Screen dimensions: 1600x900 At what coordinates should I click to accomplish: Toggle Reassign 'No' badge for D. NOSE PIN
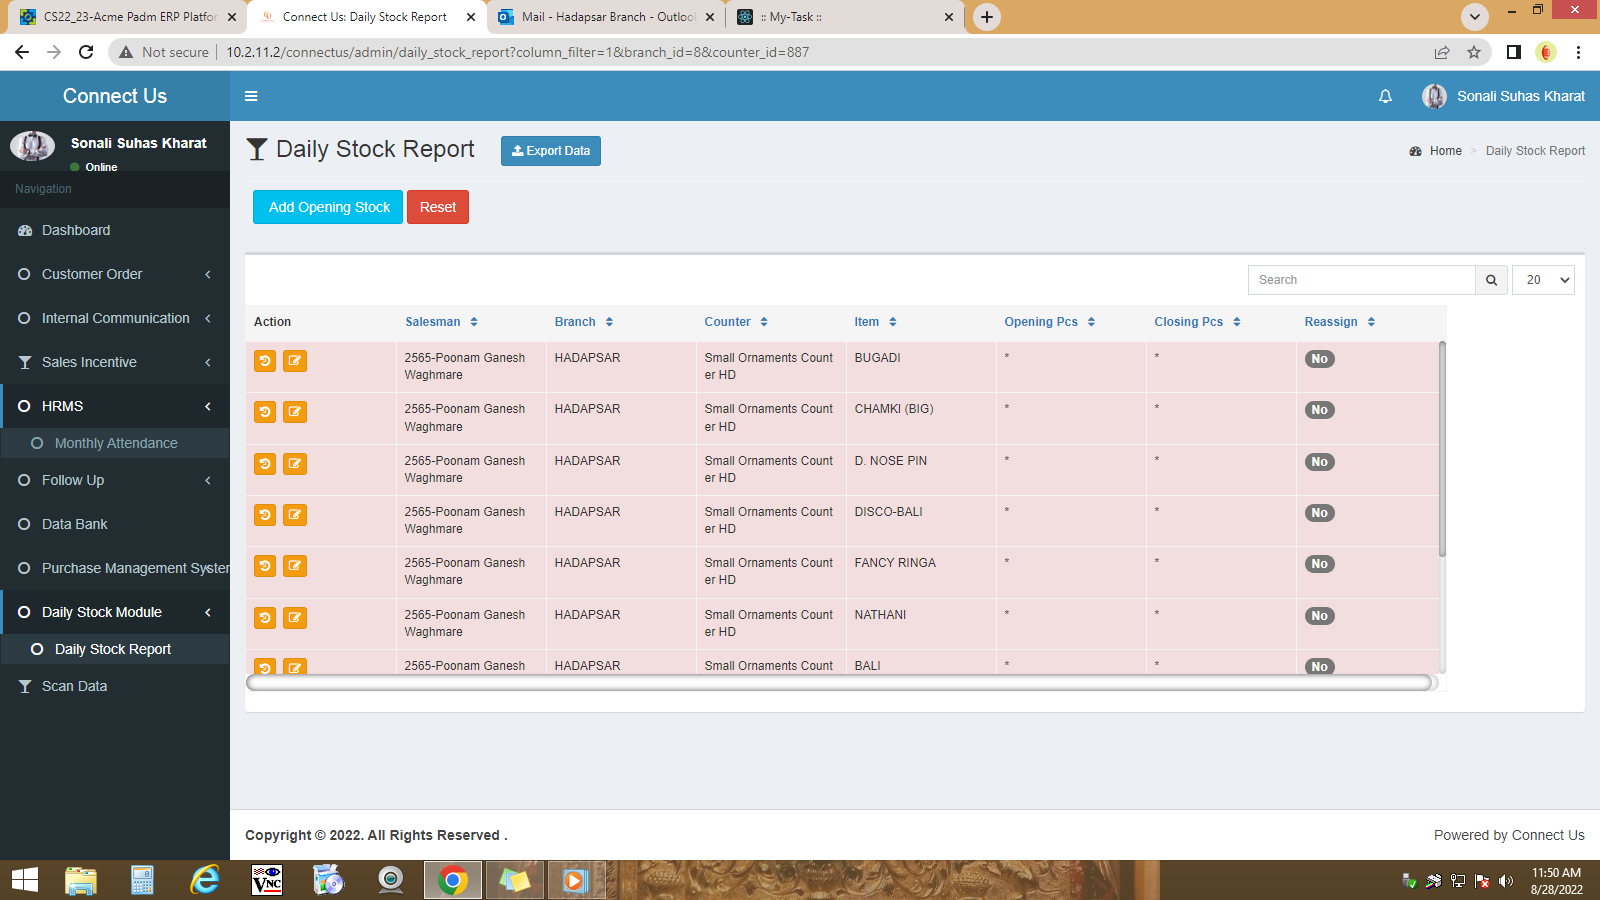1319,462
